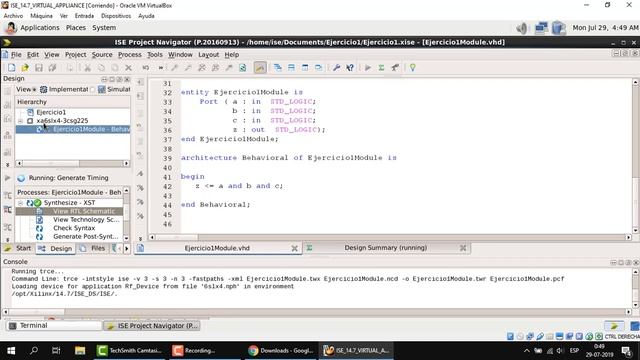Open Windows File Explorer from the taskbar
This screenshot has width=640, height=360.
click(x=80, y=351)
